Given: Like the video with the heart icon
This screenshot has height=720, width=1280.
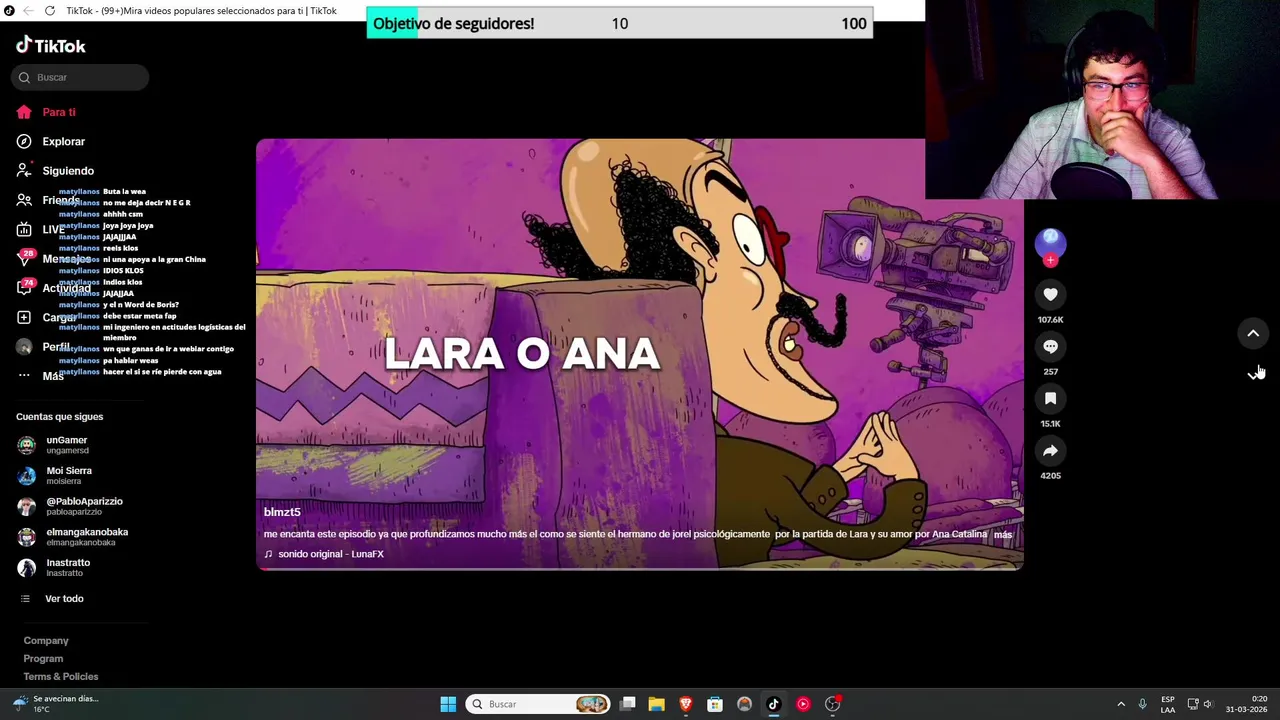Looking at the screenshot, I should [1050, 294].
